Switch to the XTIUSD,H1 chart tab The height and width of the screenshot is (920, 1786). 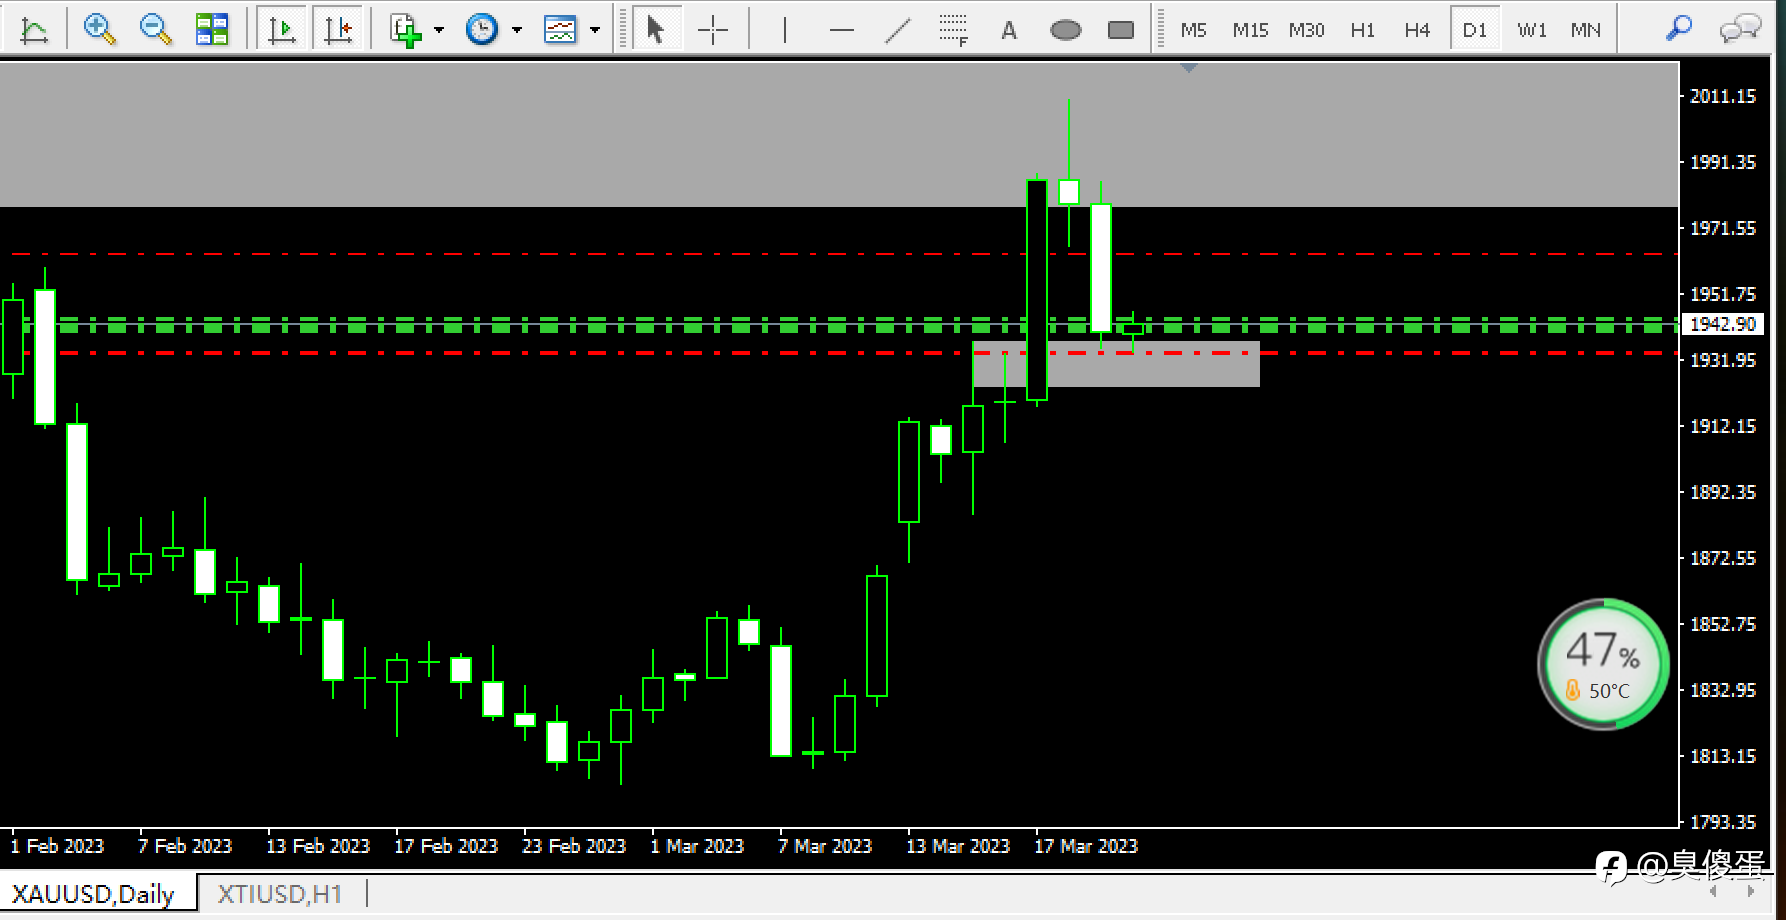[280, 894]
